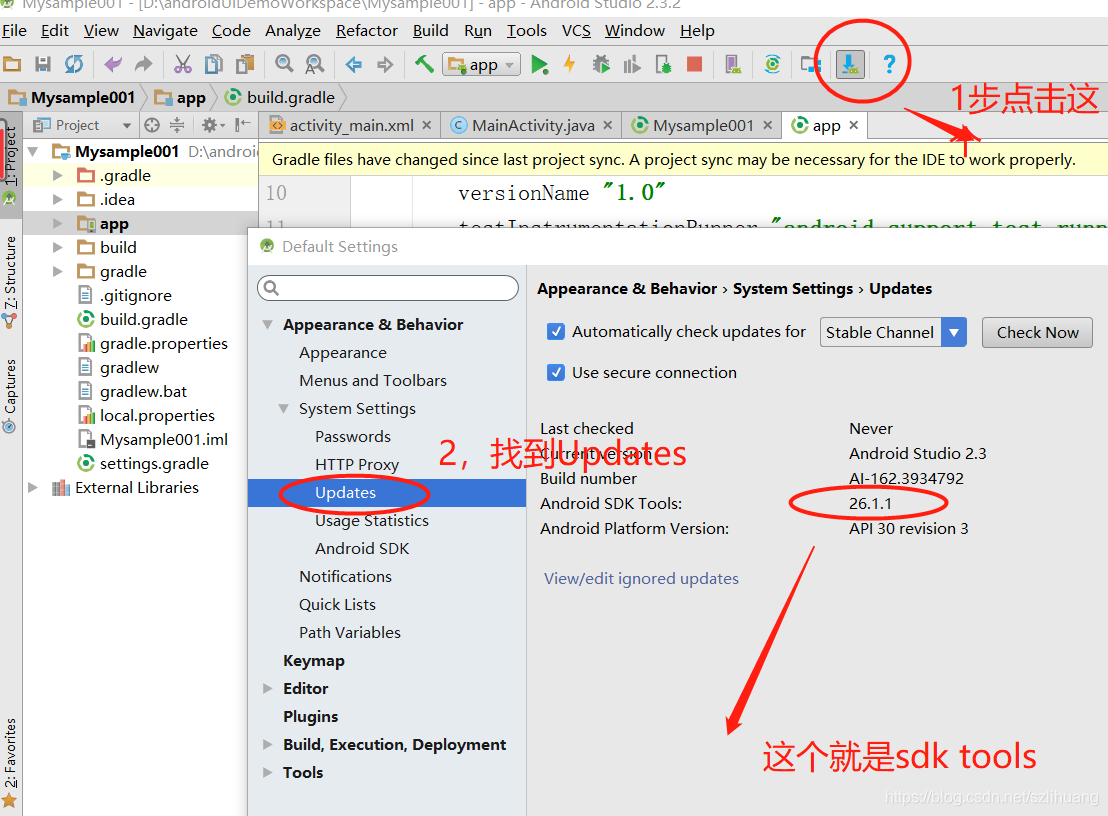Open the app run configuration dropdown

(x=482, y=65)
